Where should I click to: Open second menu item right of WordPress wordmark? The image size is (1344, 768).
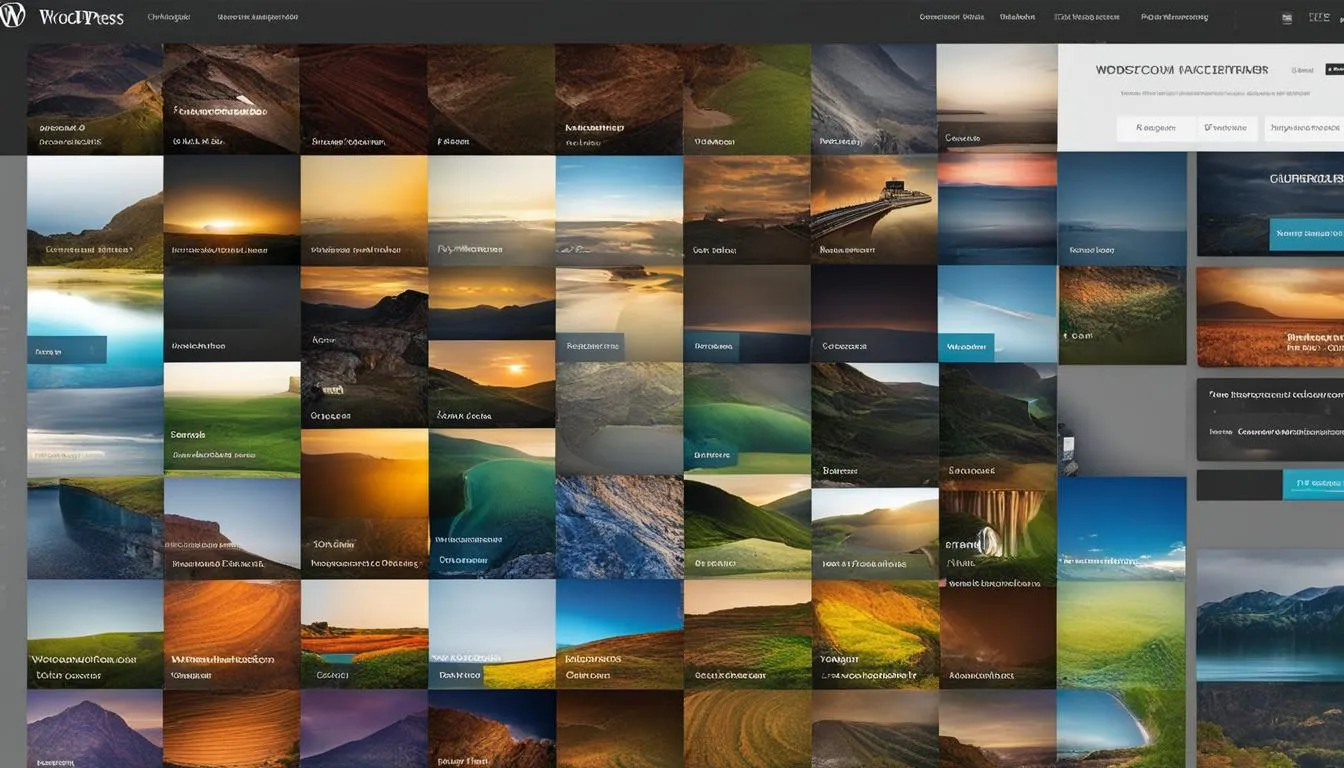(x=257, y=17)
